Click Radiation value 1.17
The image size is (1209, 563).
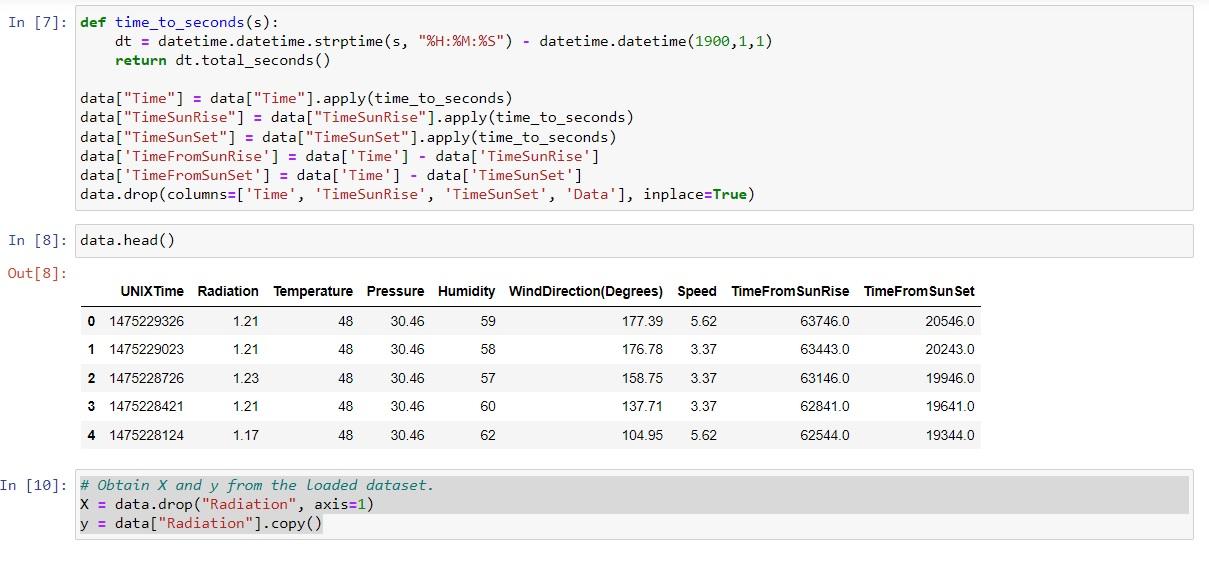tap(245, 435)
